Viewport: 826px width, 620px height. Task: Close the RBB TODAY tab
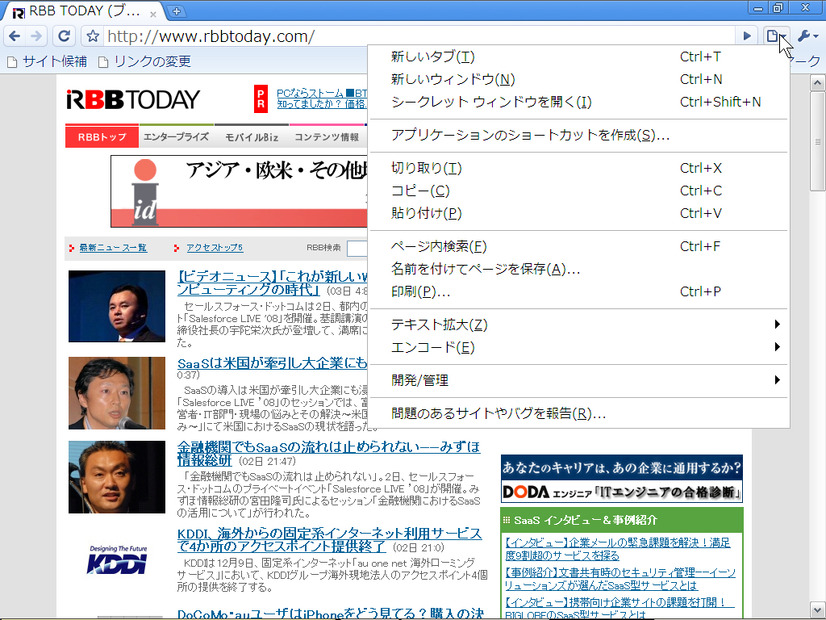click(153, 14)
